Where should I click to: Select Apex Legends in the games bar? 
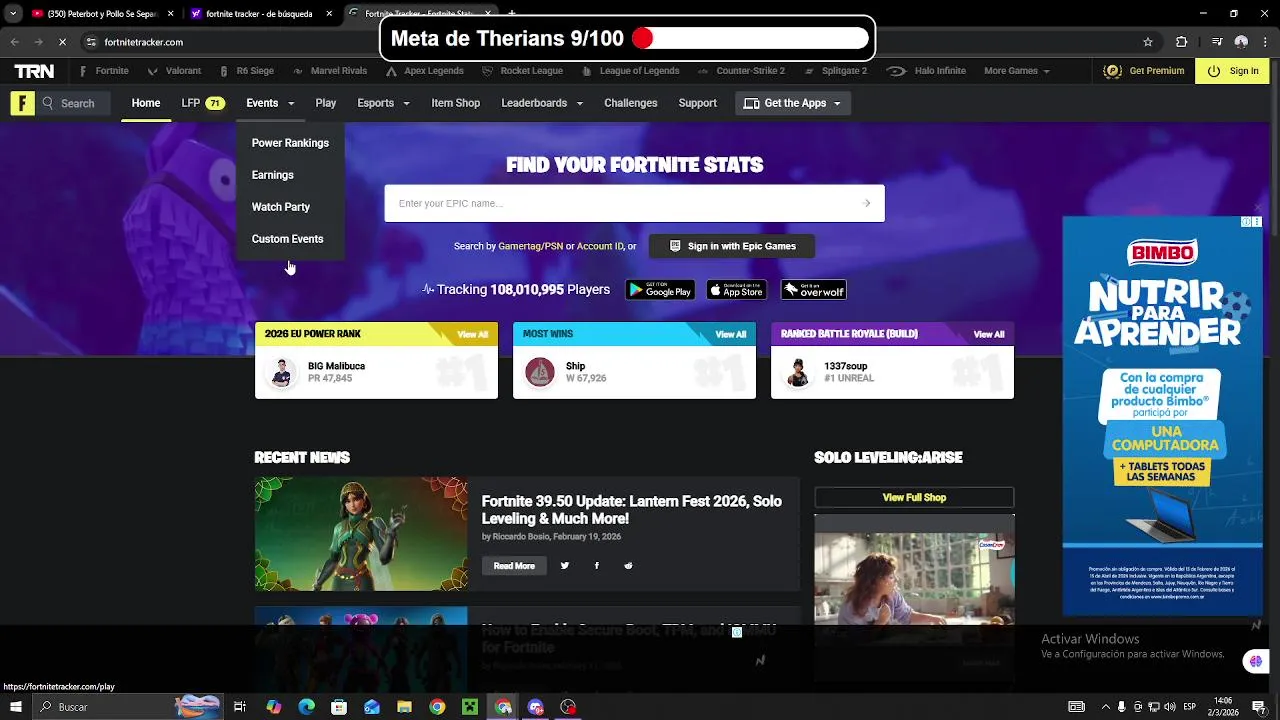pyautogui.click(x=425, y=71)
